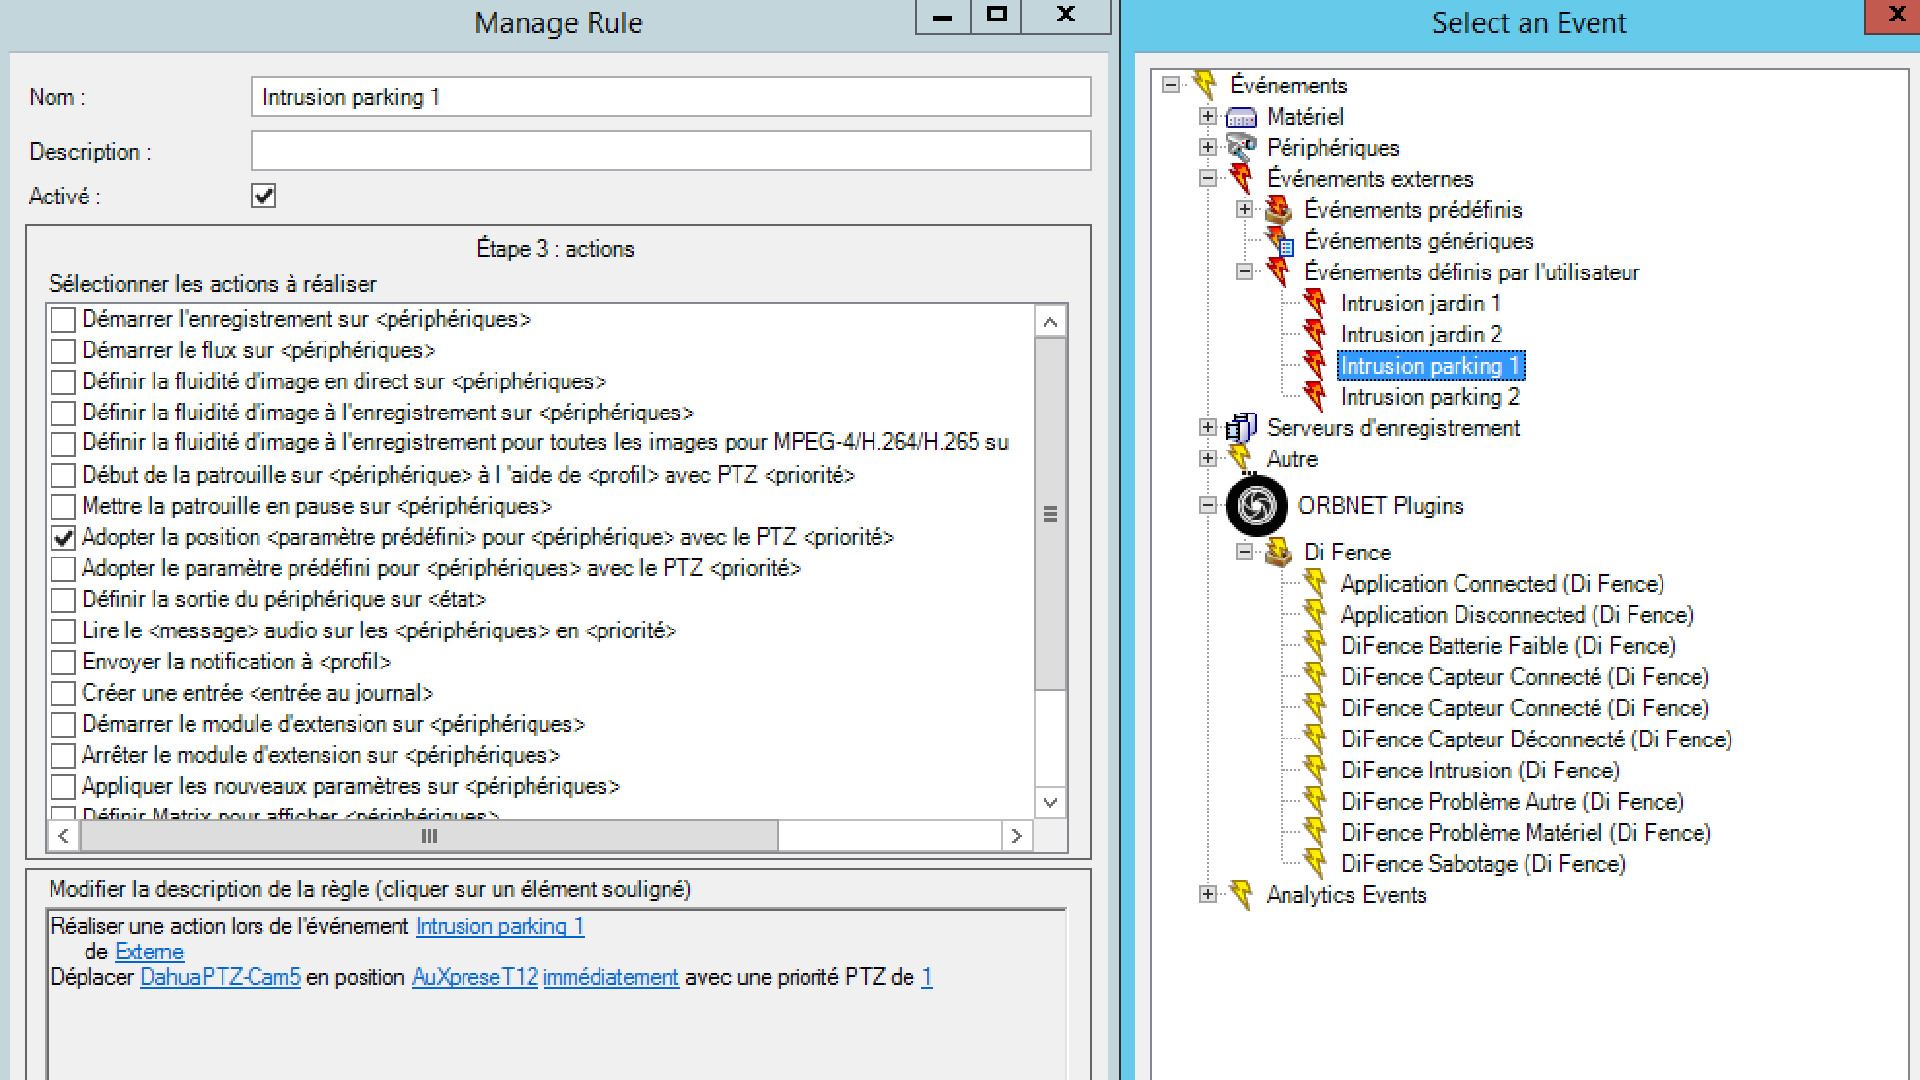Click the Événements génériques icon
1920x1080 pixels.
1279,241
